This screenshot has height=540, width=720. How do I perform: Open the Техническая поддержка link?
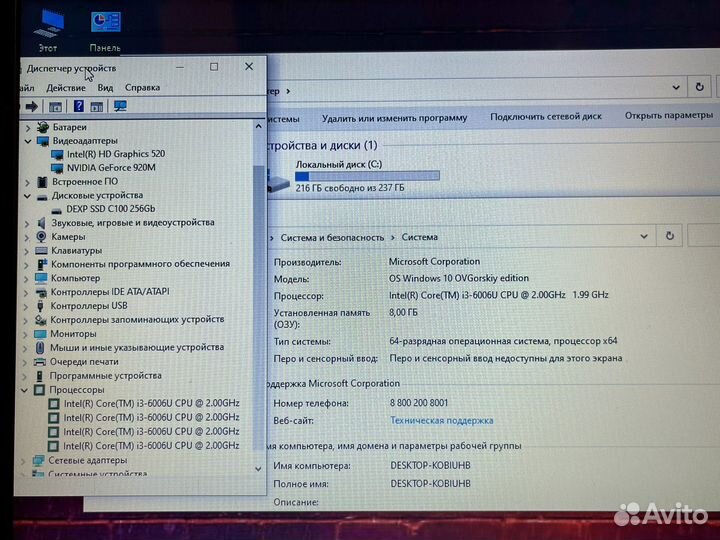[x=441, y=421]
